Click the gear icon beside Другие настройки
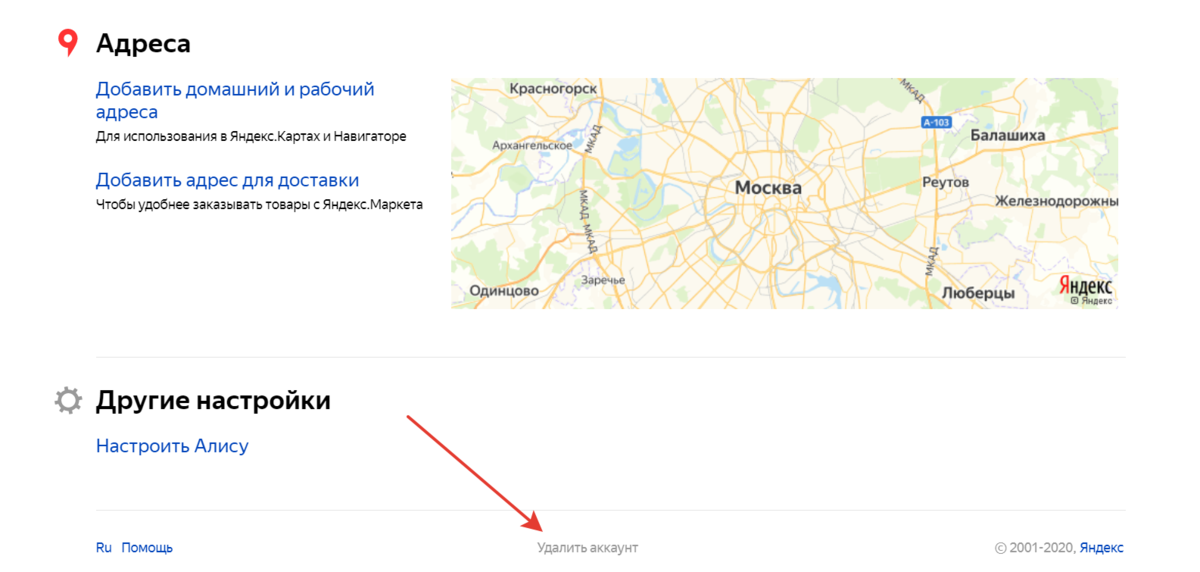 pyautogui.click(x=68, y=401)
